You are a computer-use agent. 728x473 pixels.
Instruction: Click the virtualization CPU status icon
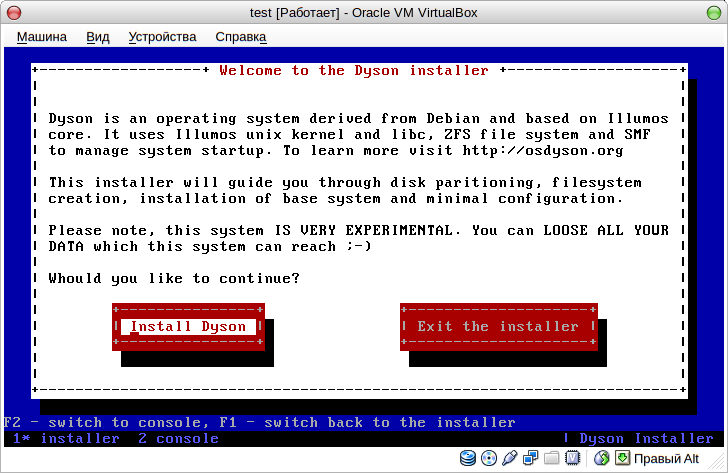click(x=573, y=458)
